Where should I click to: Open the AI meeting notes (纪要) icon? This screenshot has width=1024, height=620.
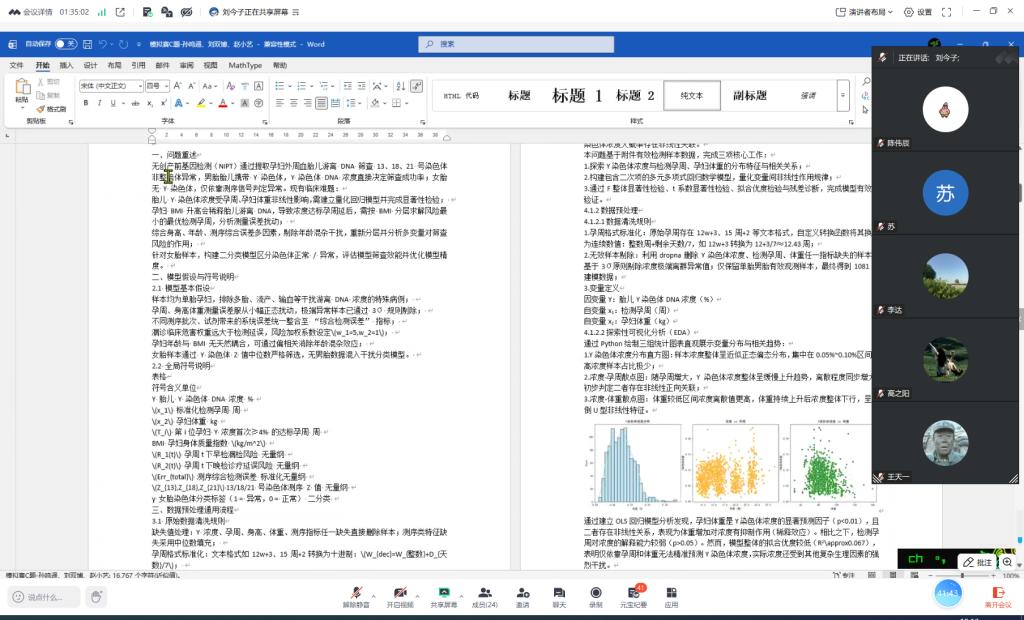633,597
